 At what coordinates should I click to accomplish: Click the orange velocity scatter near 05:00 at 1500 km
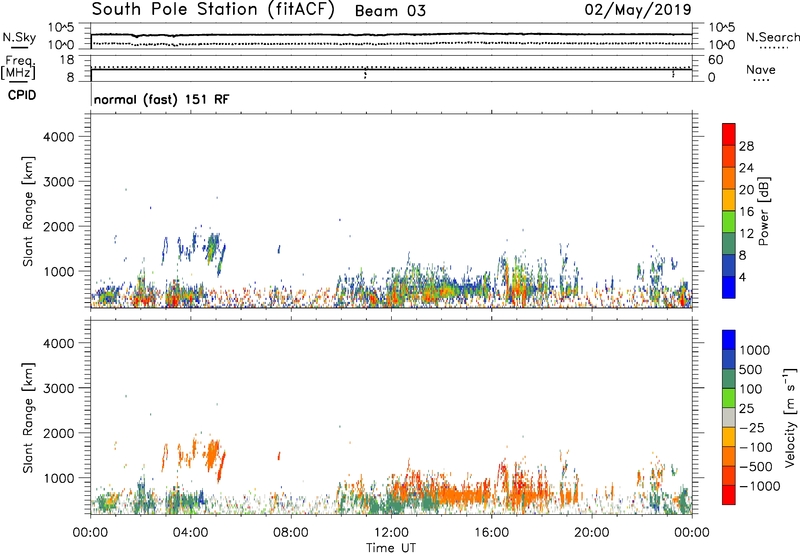tap(211, 454)
